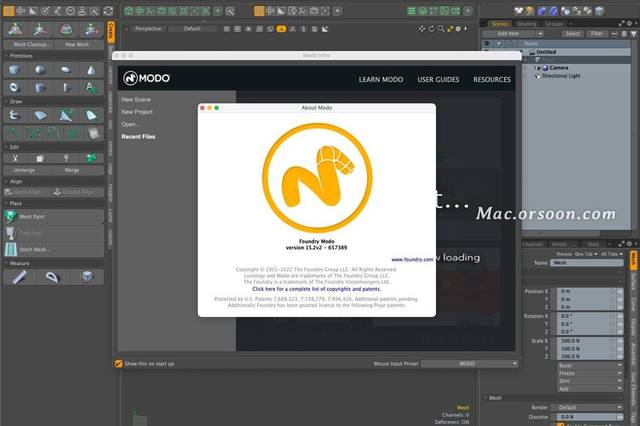
Task: Click New Scene in intro window
Action: coord(136,100)
